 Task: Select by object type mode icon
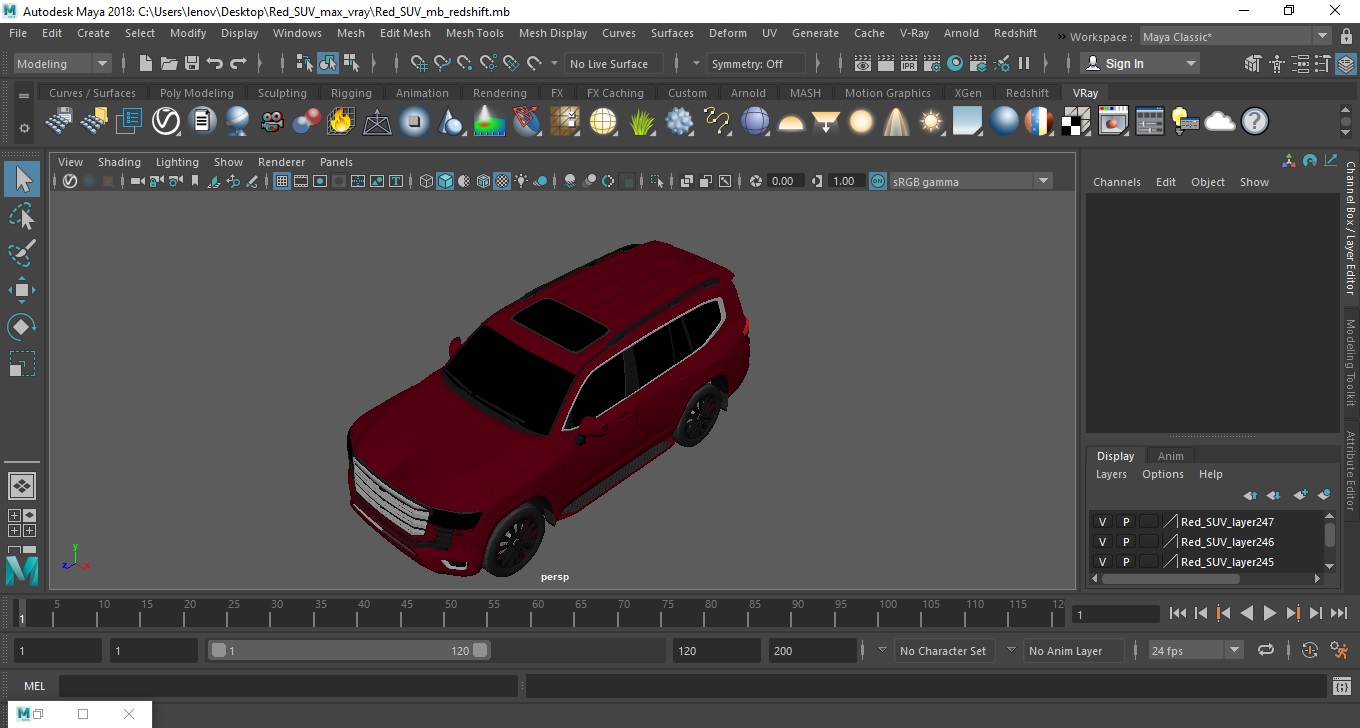point(328,63)
